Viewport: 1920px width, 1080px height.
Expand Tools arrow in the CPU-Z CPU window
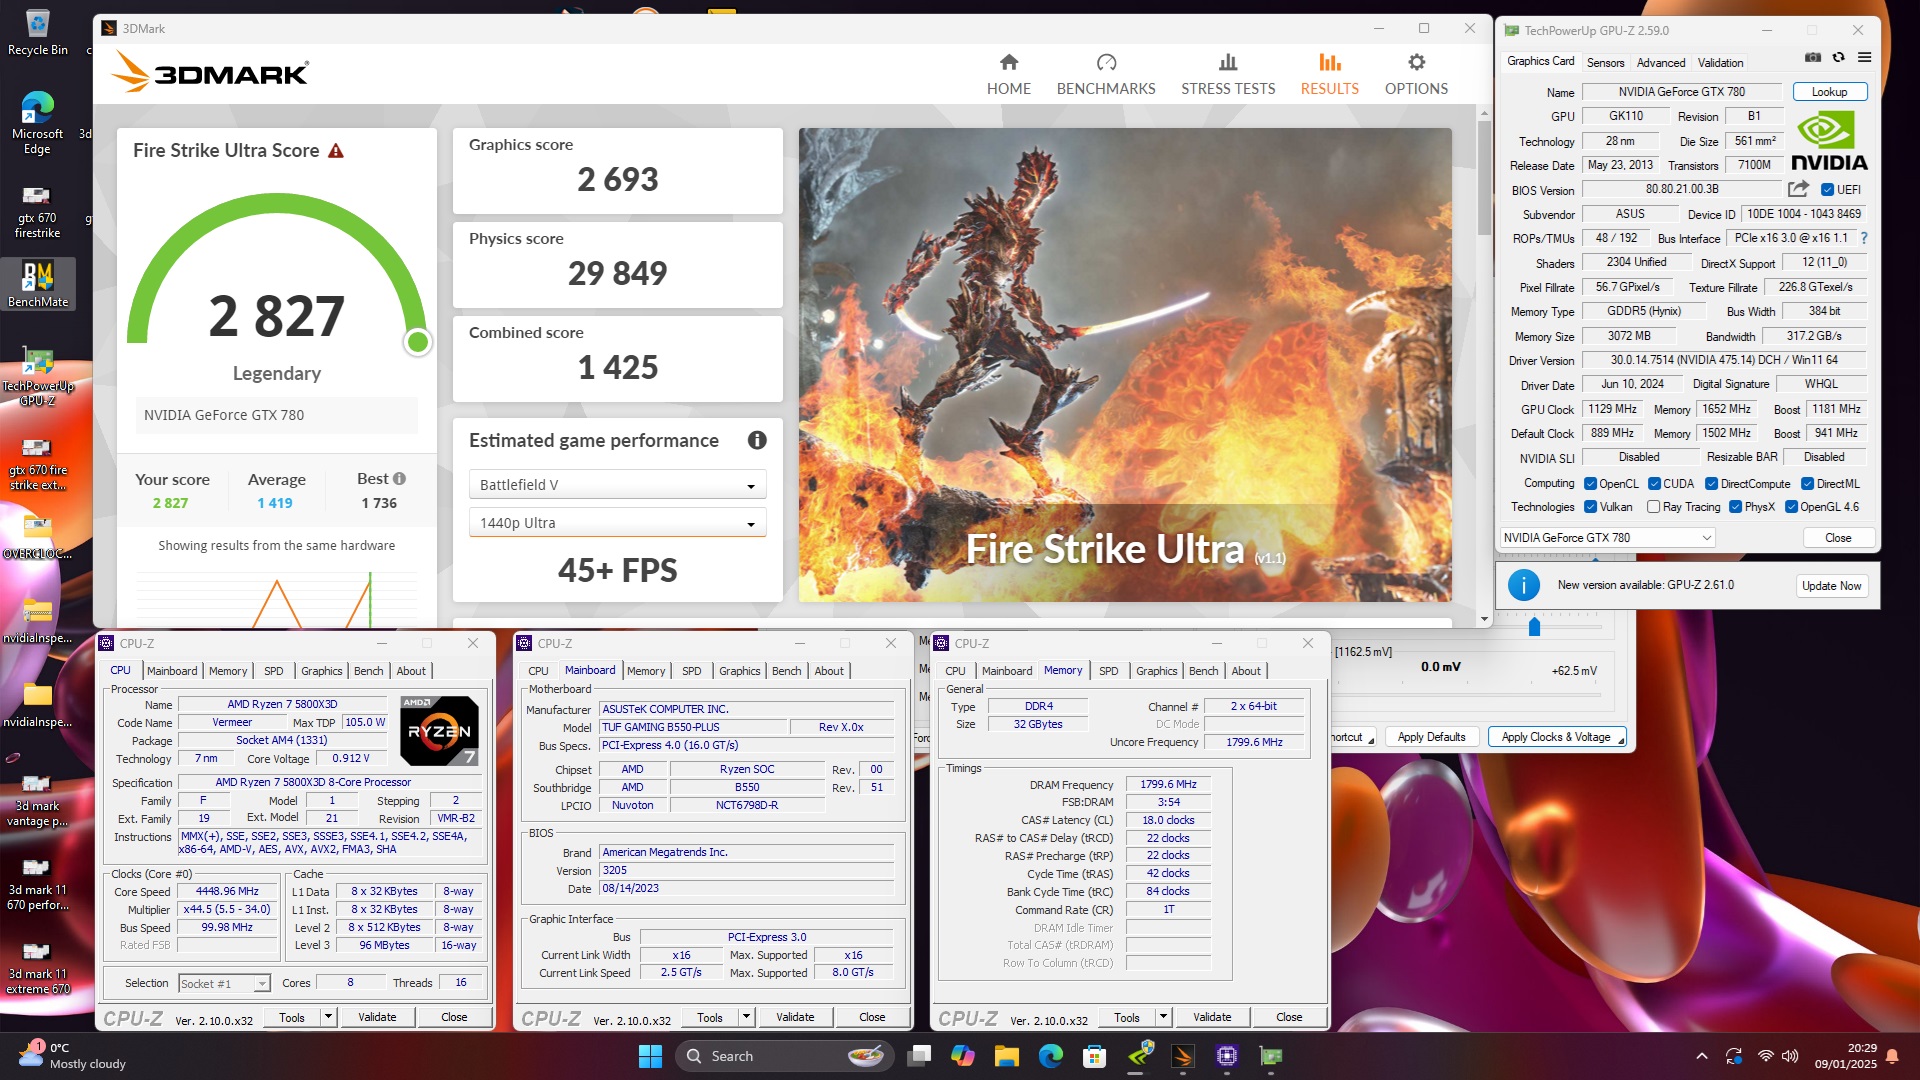[327, 1017]
